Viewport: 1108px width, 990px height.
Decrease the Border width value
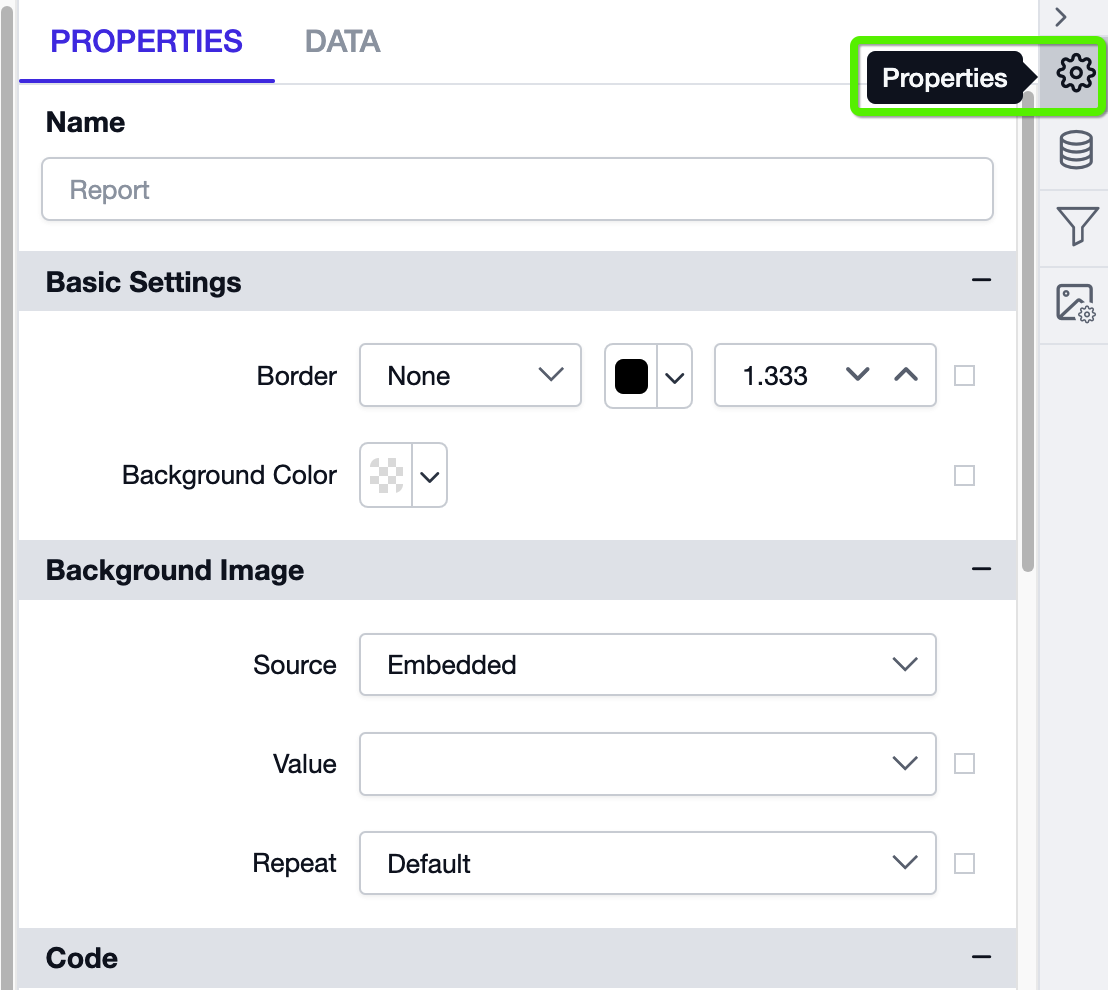857,375
